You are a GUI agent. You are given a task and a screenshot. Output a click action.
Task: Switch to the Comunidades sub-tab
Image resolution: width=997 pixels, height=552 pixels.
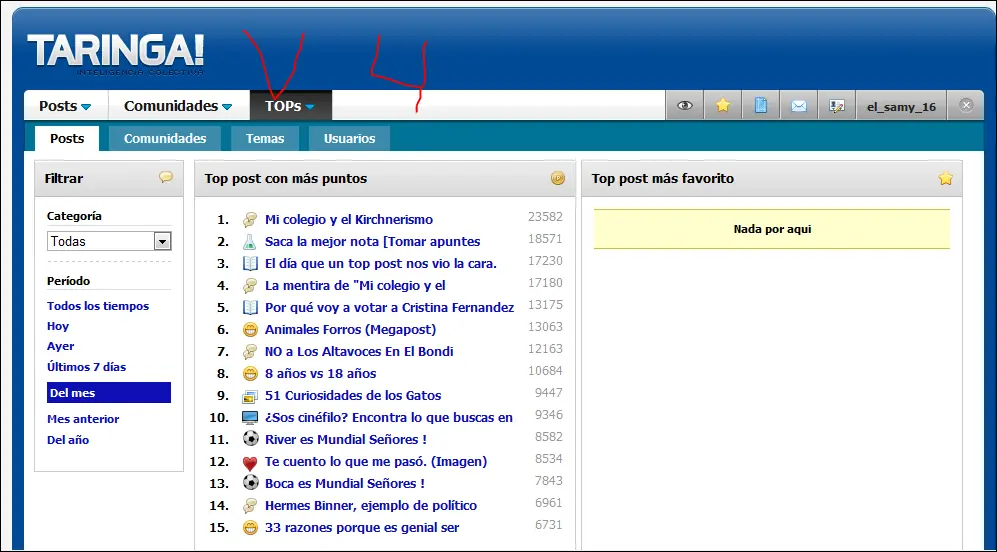tap(165, 139)
